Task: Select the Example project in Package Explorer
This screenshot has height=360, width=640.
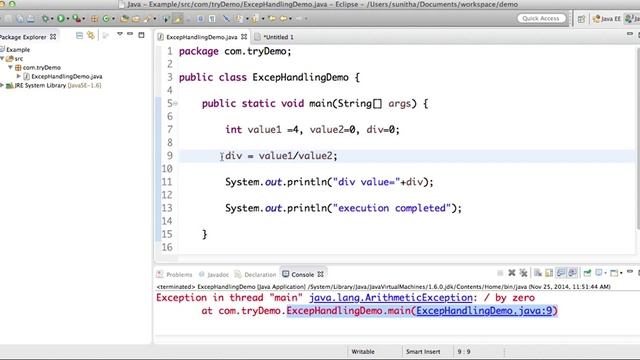Action: [x=18, y=49]
